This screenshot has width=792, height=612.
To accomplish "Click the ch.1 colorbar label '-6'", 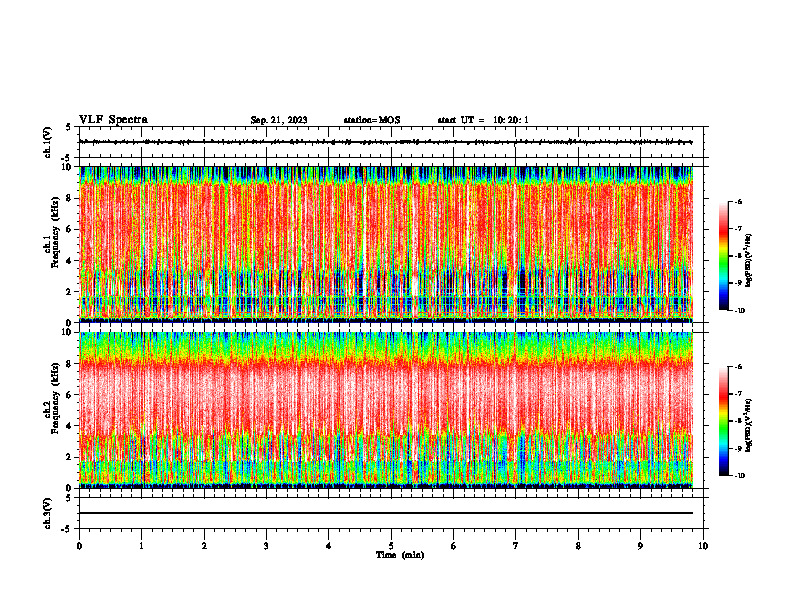I will coord(738,201).
